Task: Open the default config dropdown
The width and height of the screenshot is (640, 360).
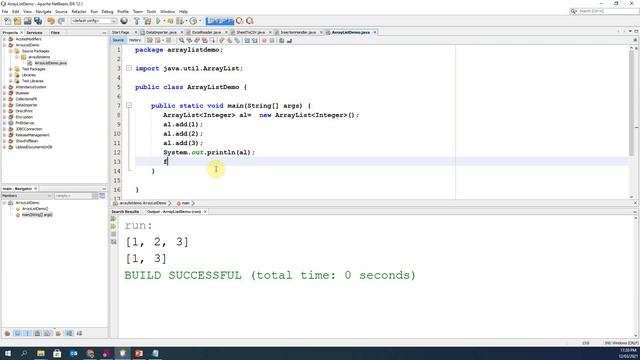Action: pos(94,21)
